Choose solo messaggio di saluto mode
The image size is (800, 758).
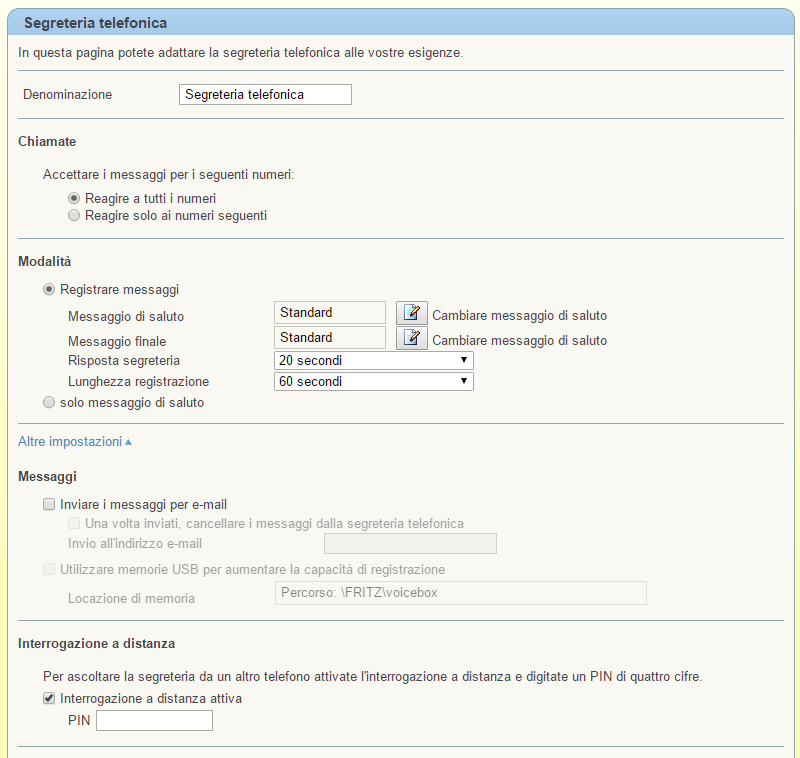[x=49, y=403]
